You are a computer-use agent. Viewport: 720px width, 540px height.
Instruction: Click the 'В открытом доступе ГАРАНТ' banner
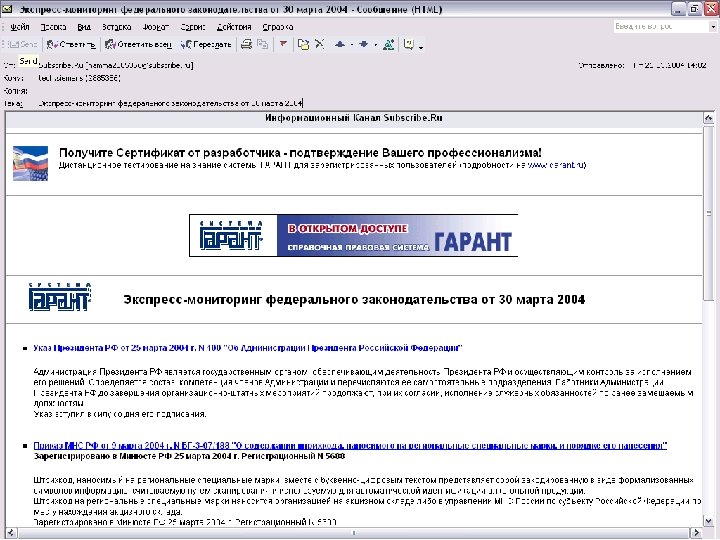click(354, 235)
